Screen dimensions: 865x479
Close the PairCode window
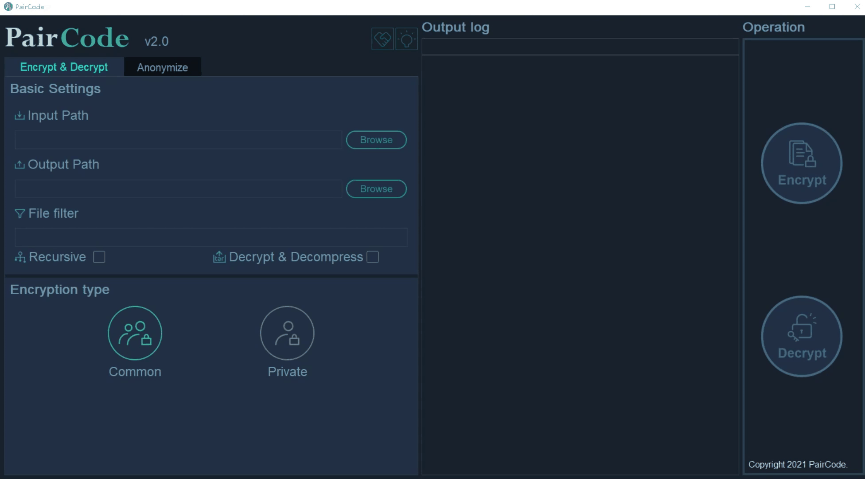(x=857, y=7)
